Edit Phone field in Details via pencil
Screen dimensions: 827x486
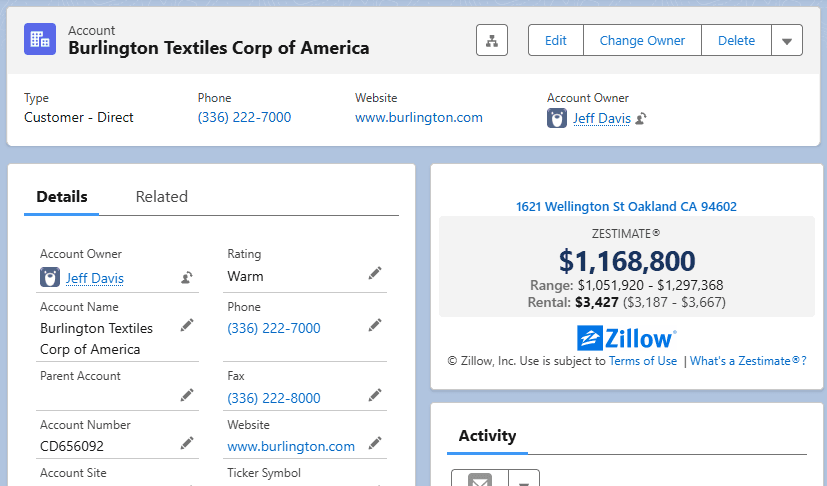tap(374, 325)
